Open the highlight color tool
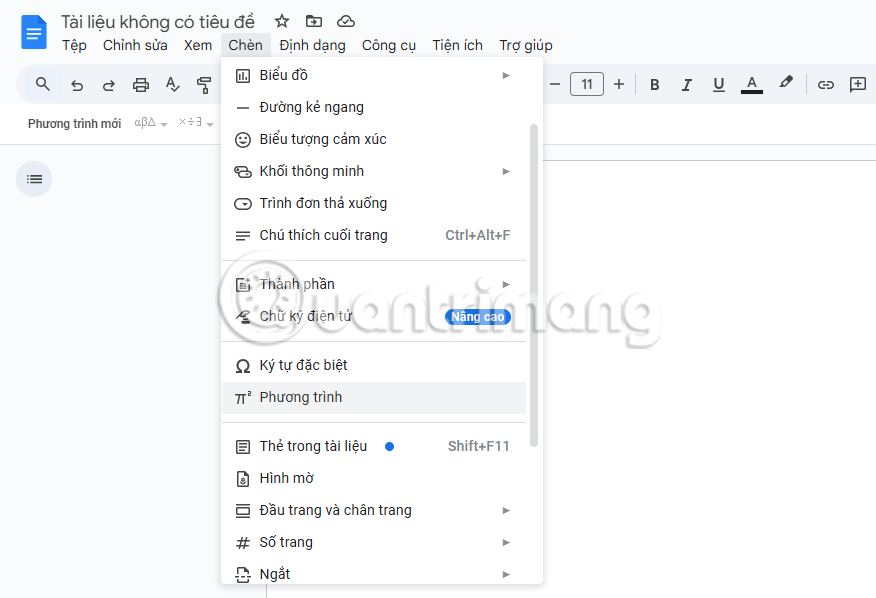 (x=785, y=83)
